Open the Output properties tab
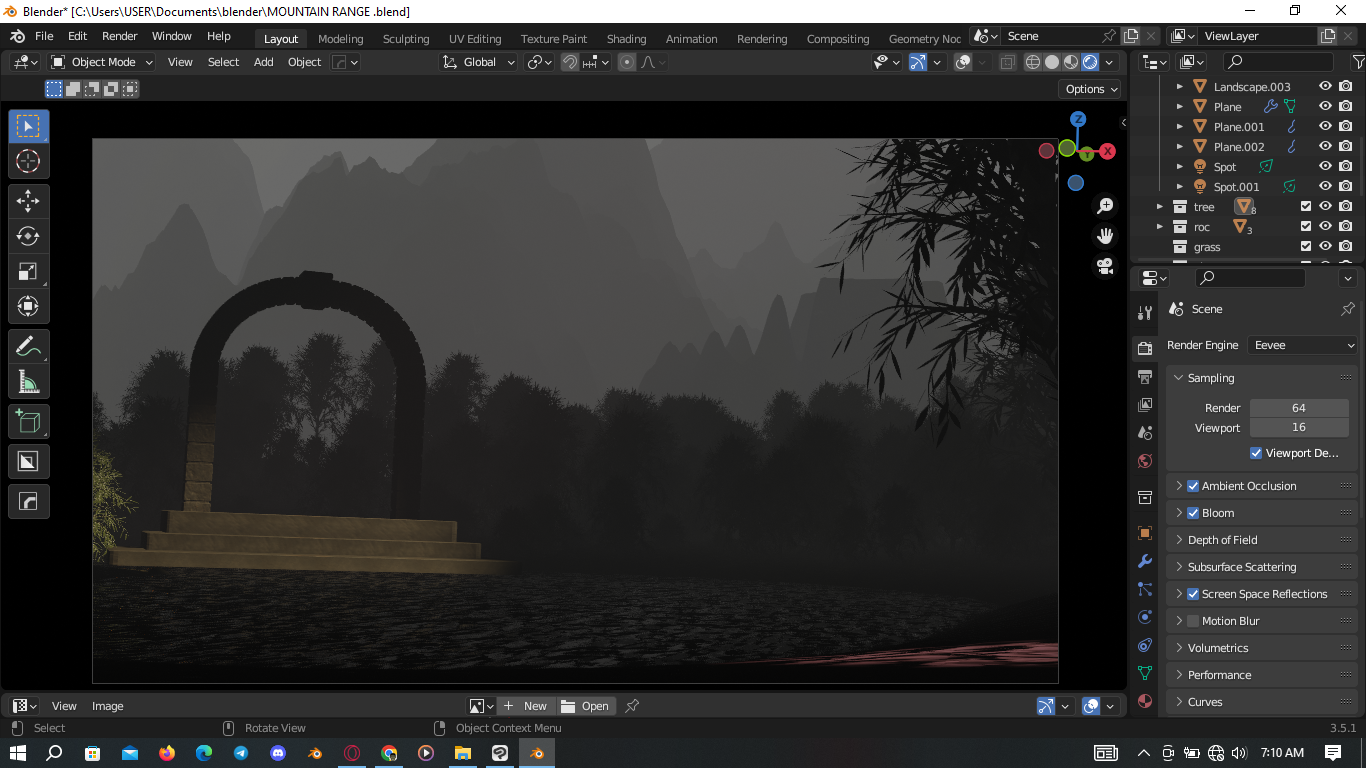This screenshot has width=1366, height=768. coord(1145,376)
